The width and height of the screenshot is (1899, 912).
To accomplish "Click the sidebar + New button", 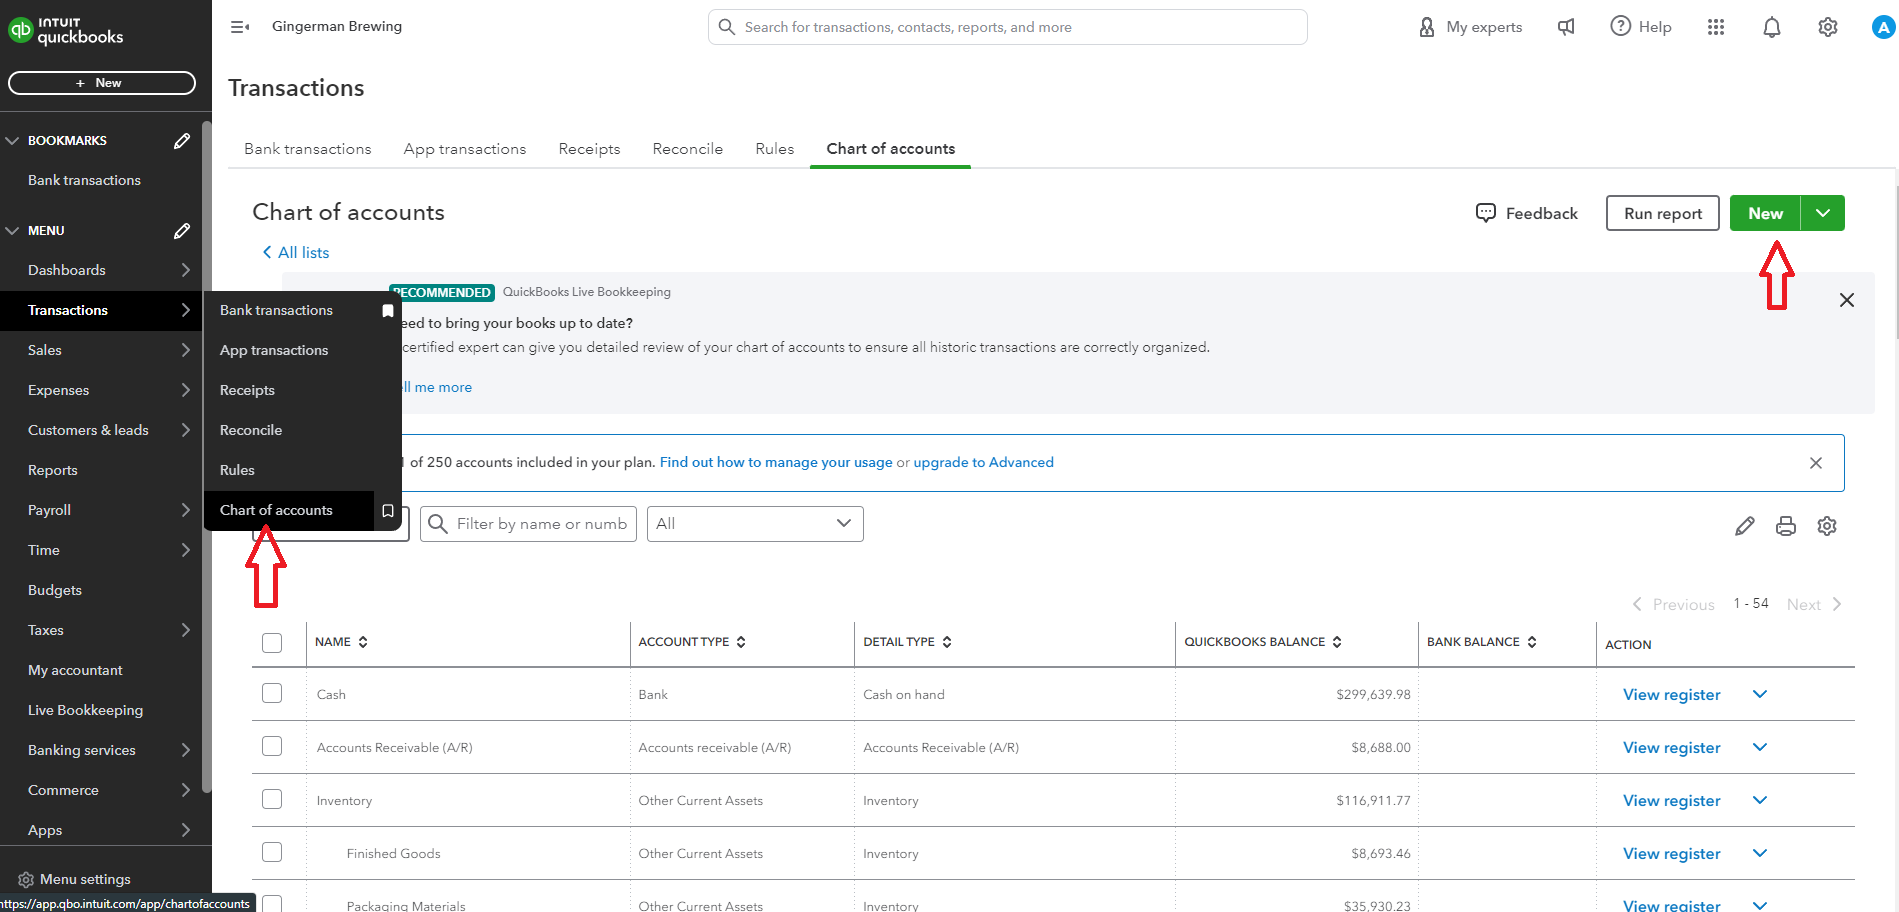I will 101,83.
